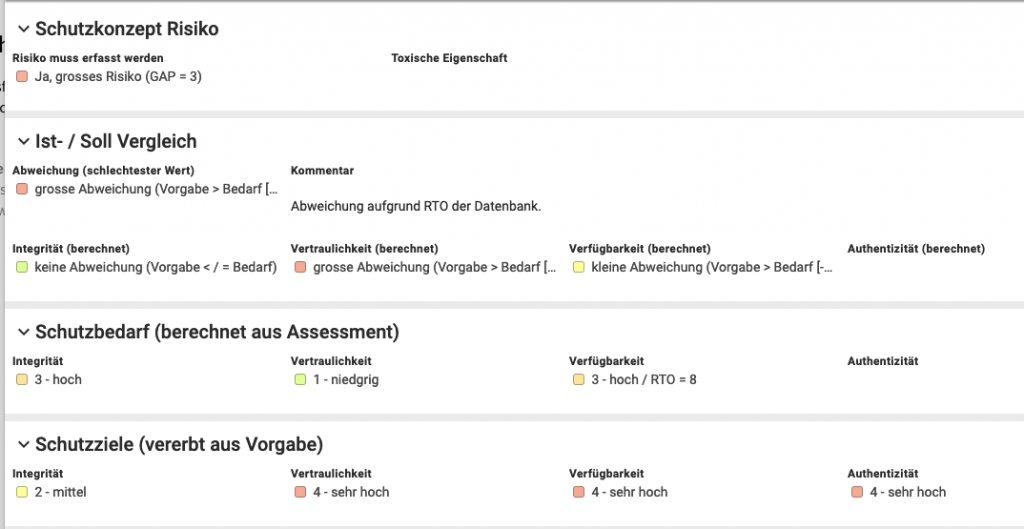Click red swatch under Vertraulichkeit (berechnet)
1024x529 pixels.
pos(300,267)
